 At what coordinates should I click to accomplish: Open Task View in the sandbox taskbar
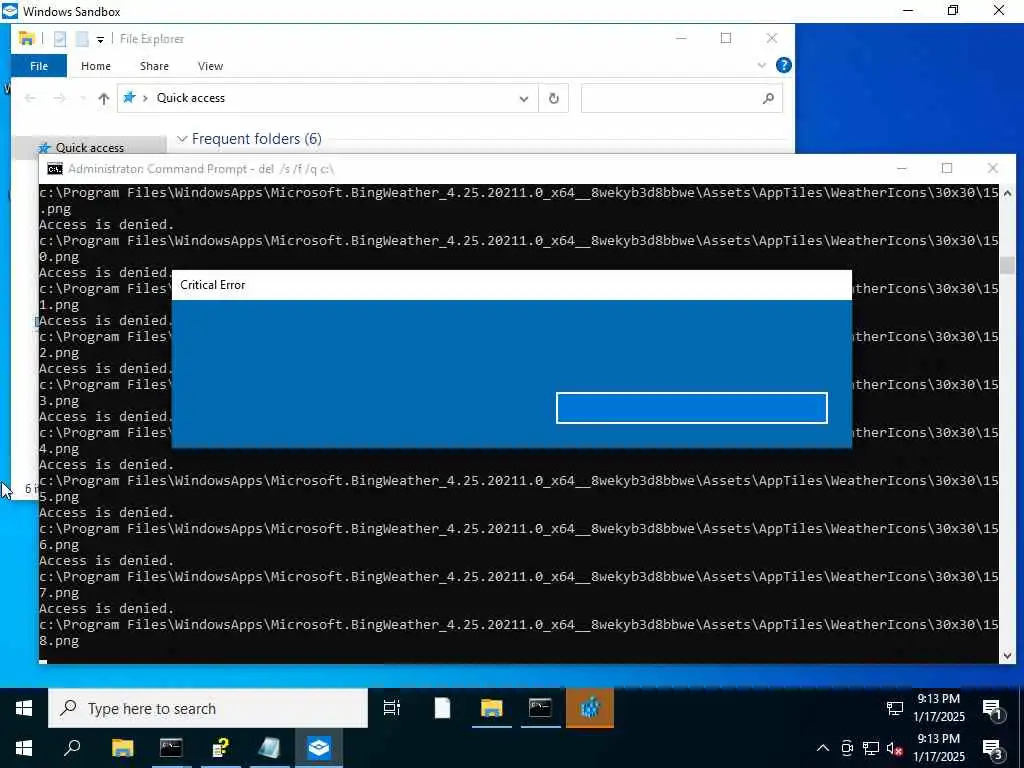pyautogui.click(x=392, y=708)
